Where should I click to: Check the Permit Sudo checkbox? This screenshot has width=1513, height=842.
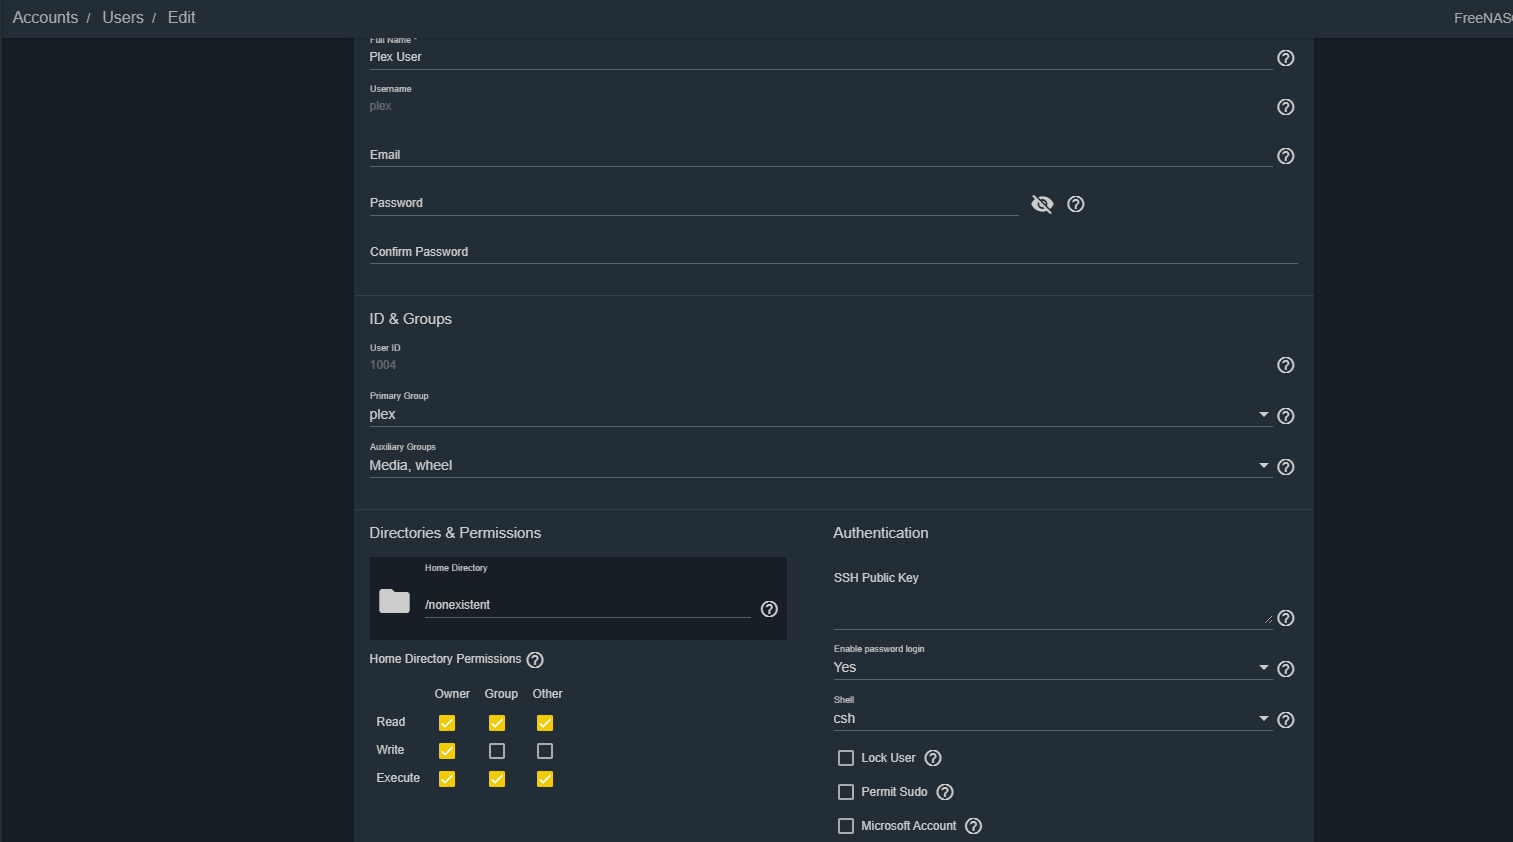click(x=846, y=792)
